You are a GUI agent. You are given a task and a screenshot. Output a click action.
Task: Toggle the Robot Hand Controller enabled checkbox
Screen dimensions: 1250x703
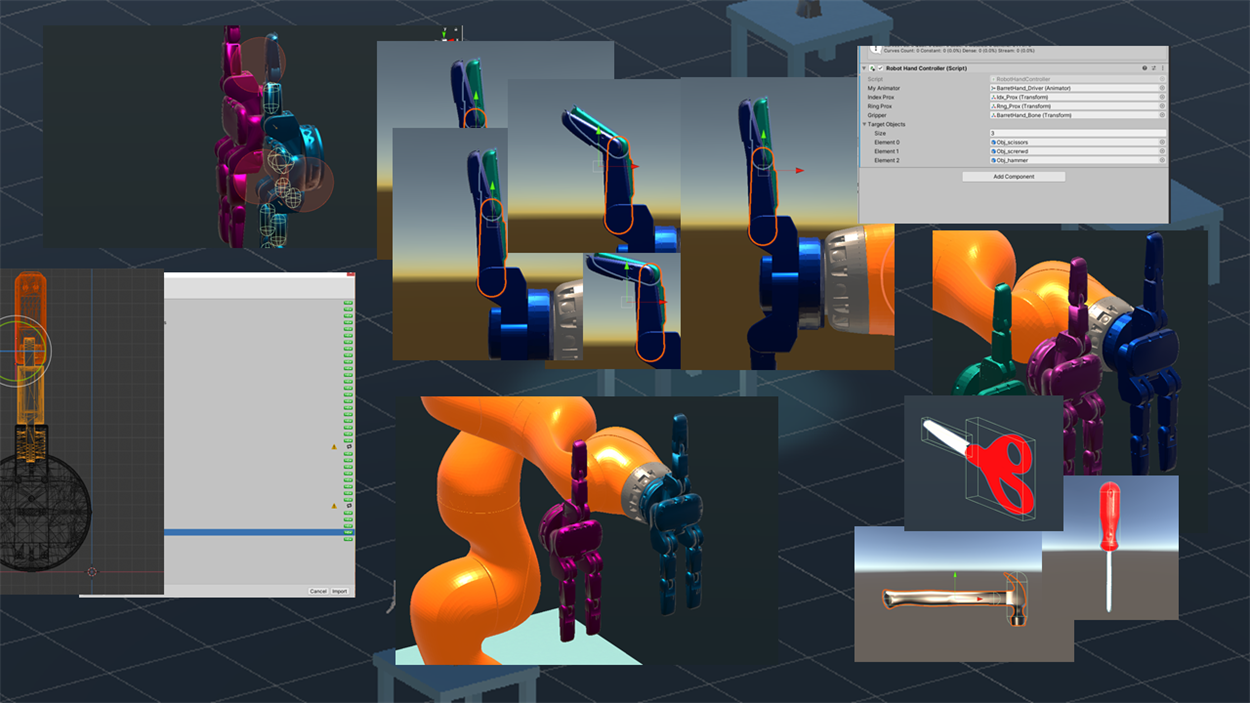tap(880, 68)
